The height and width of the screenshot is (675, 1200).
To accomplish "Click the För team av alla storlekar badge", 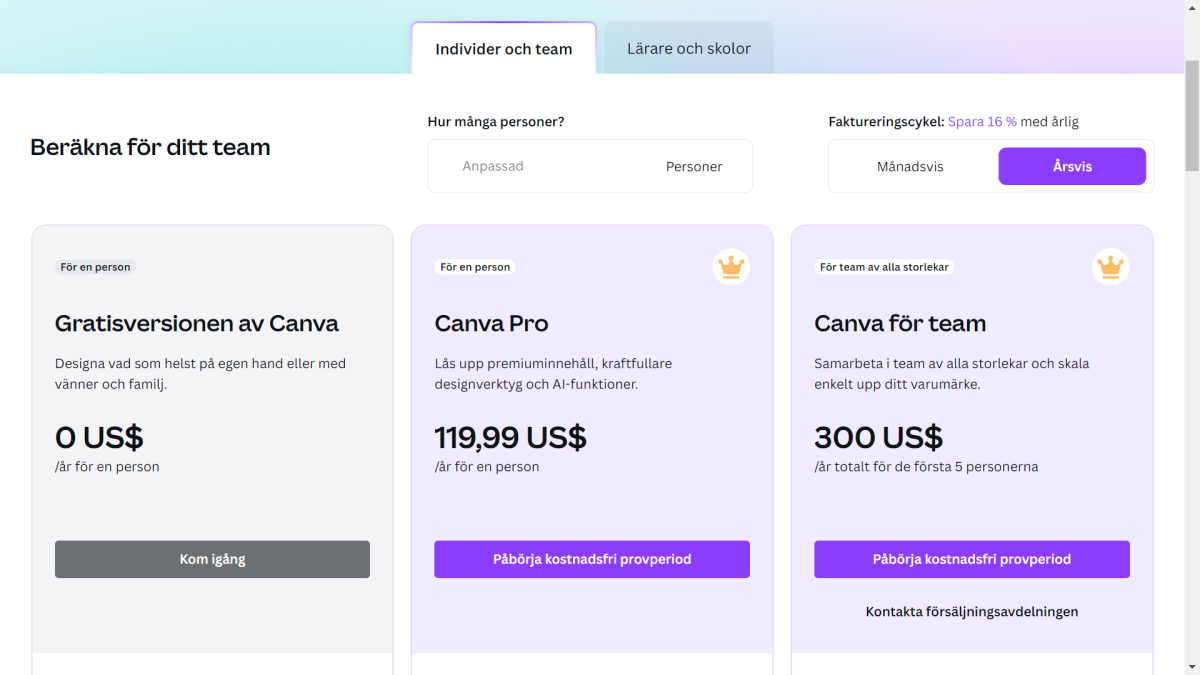I will (x=884, y=267).
